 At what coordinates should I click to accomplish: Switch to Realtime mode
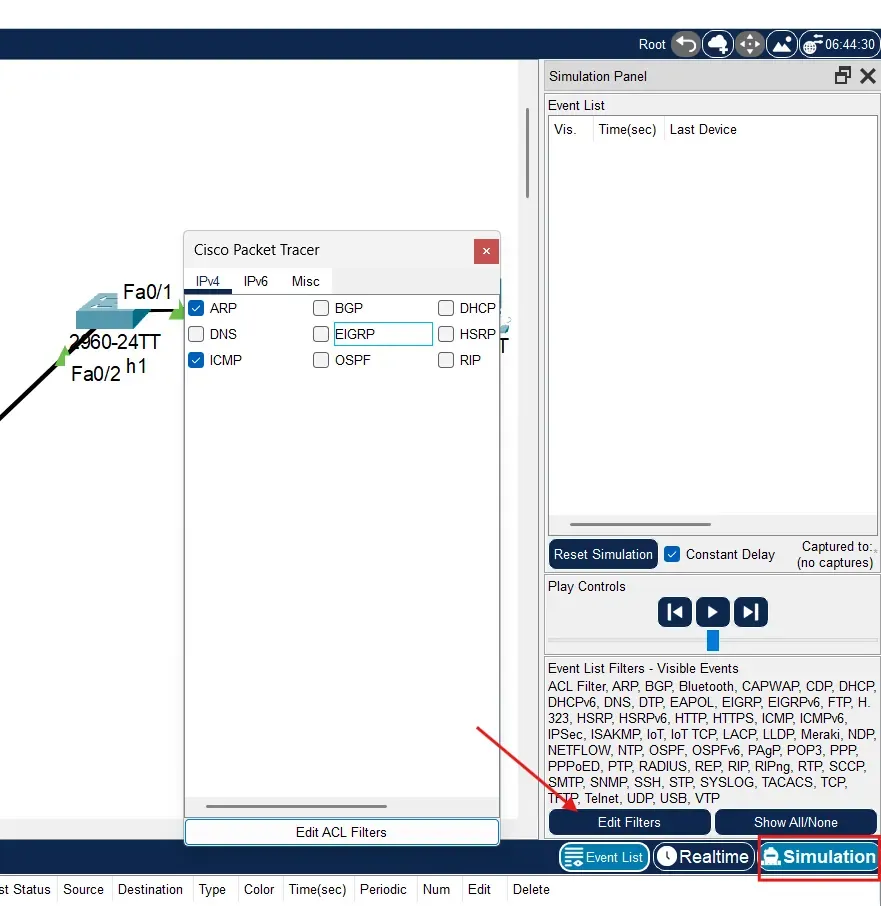coord(704,857)
